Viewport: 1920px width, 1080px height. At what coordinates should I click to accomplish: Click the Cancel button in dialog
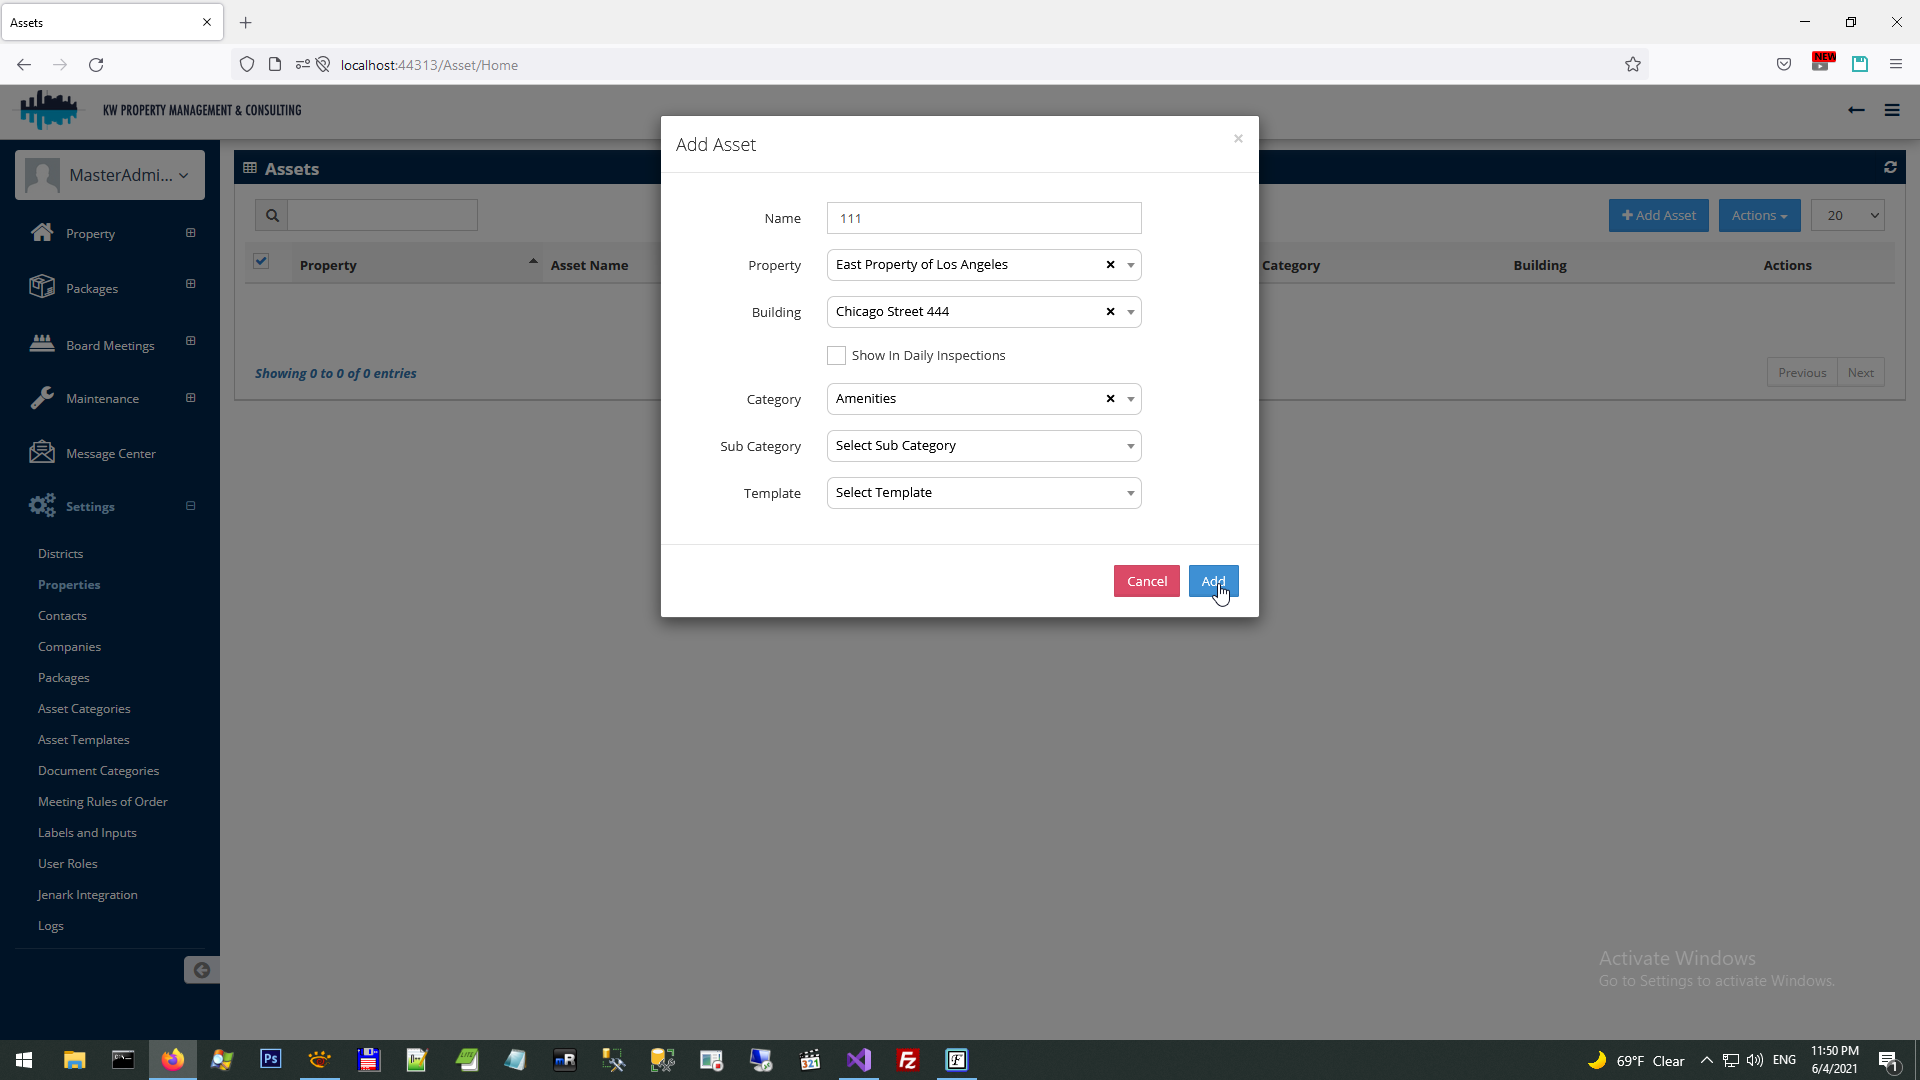(1146, 581)
